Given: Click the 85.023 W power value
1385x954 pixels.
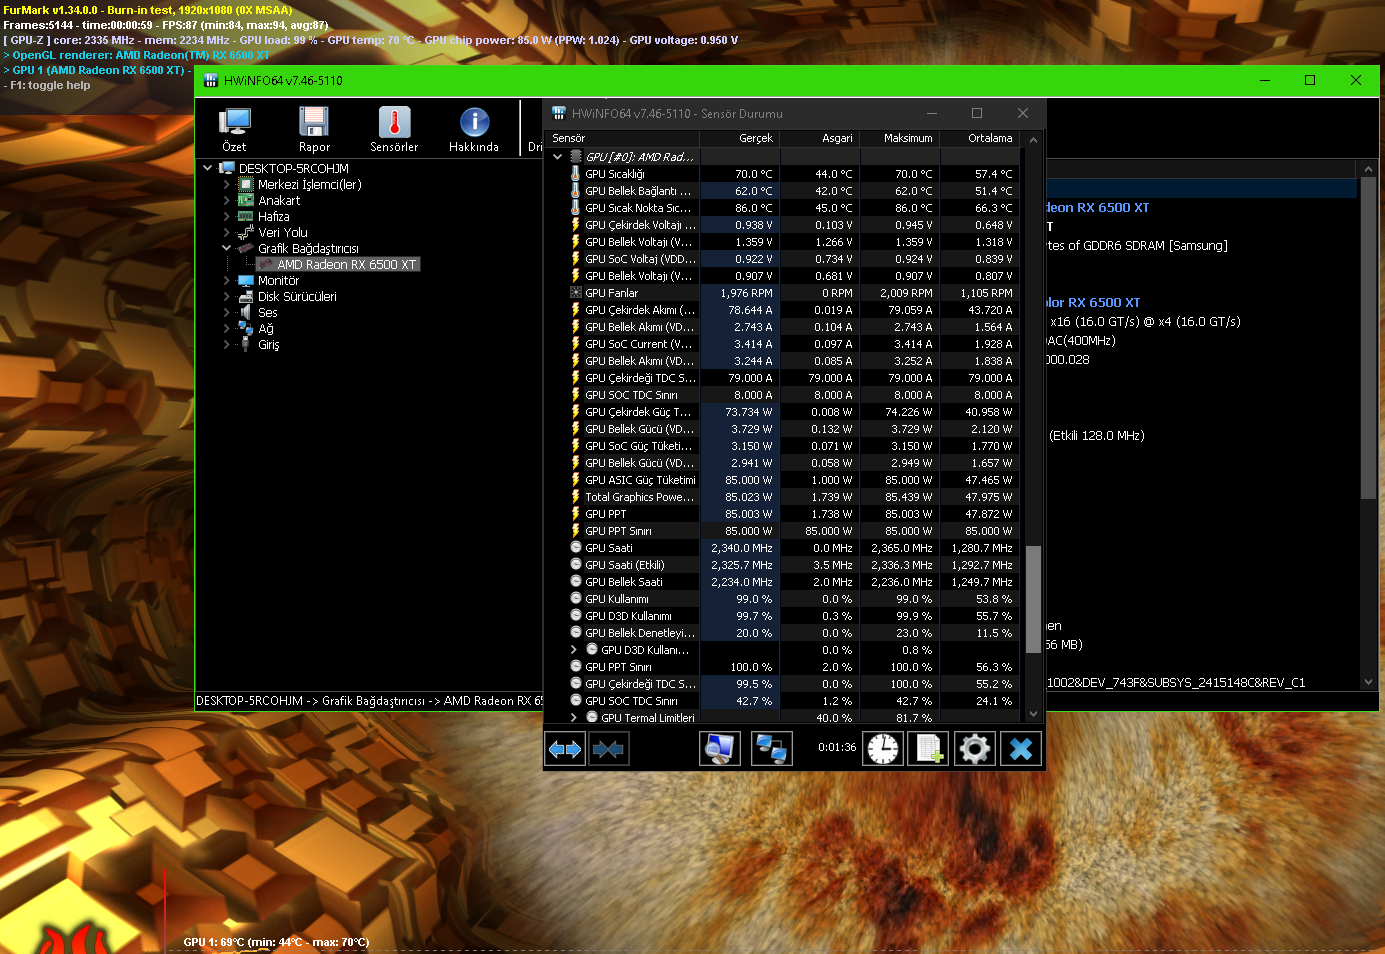Looking at the screenshot, I should coord(749,497).
